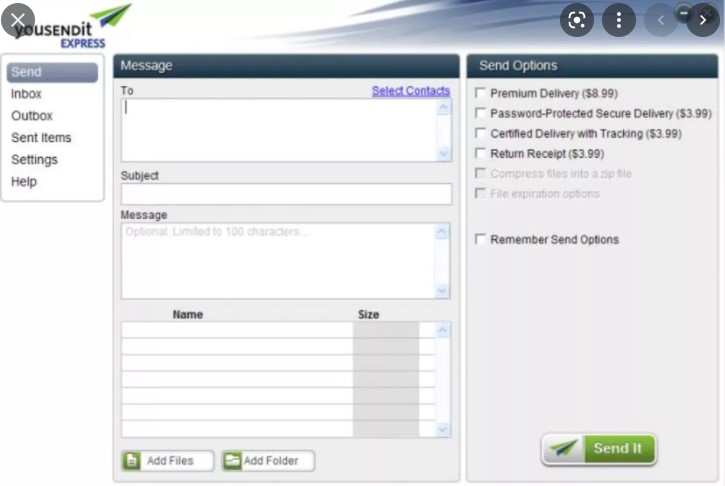Open the Inbox section
The height and width of the screenshot is (486, 725).
(26, 94)
